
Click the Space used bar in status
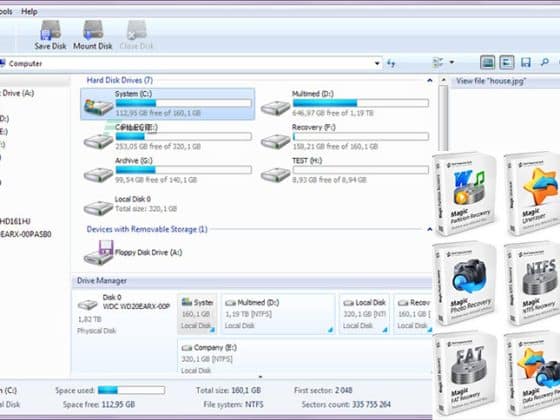(x=131, y=390)
